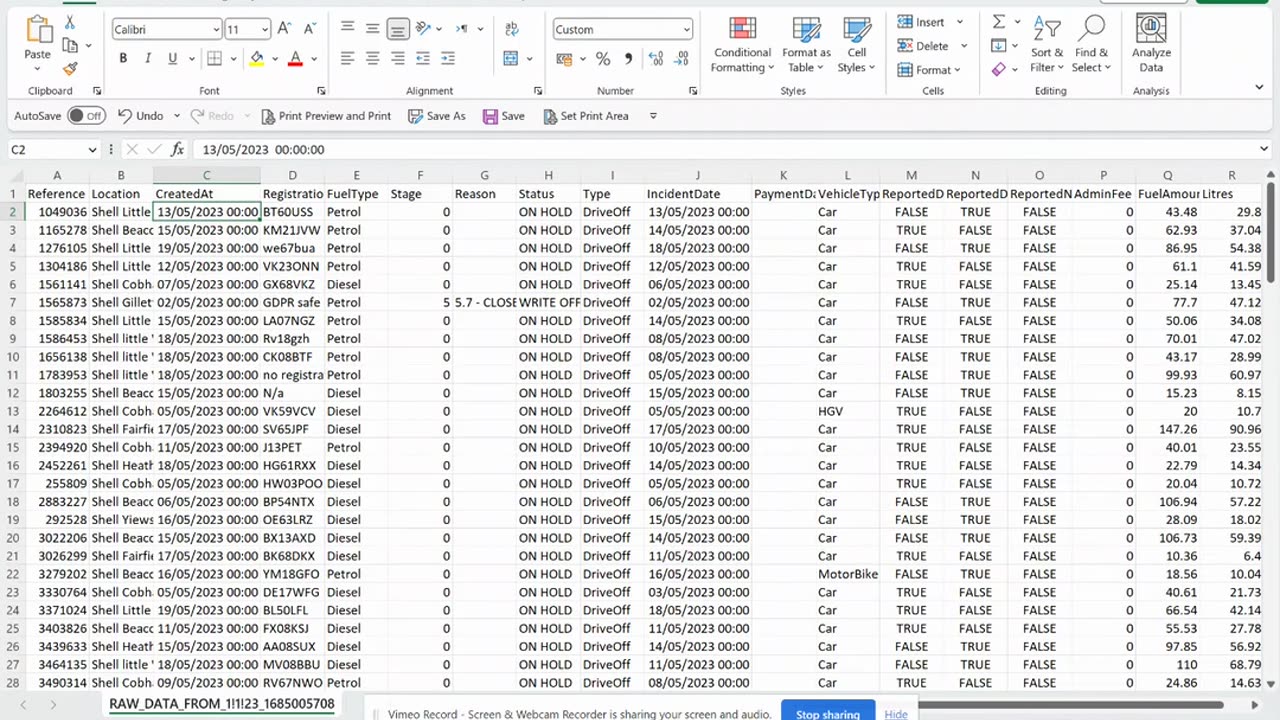
Task: Select Middle Align icon
Action: tap(372, 28)
